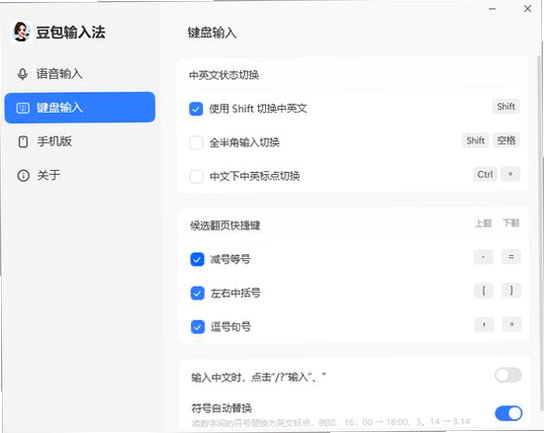Click the left bracket key badge
The width and height of the screenshot is (544, 433).
484,290
